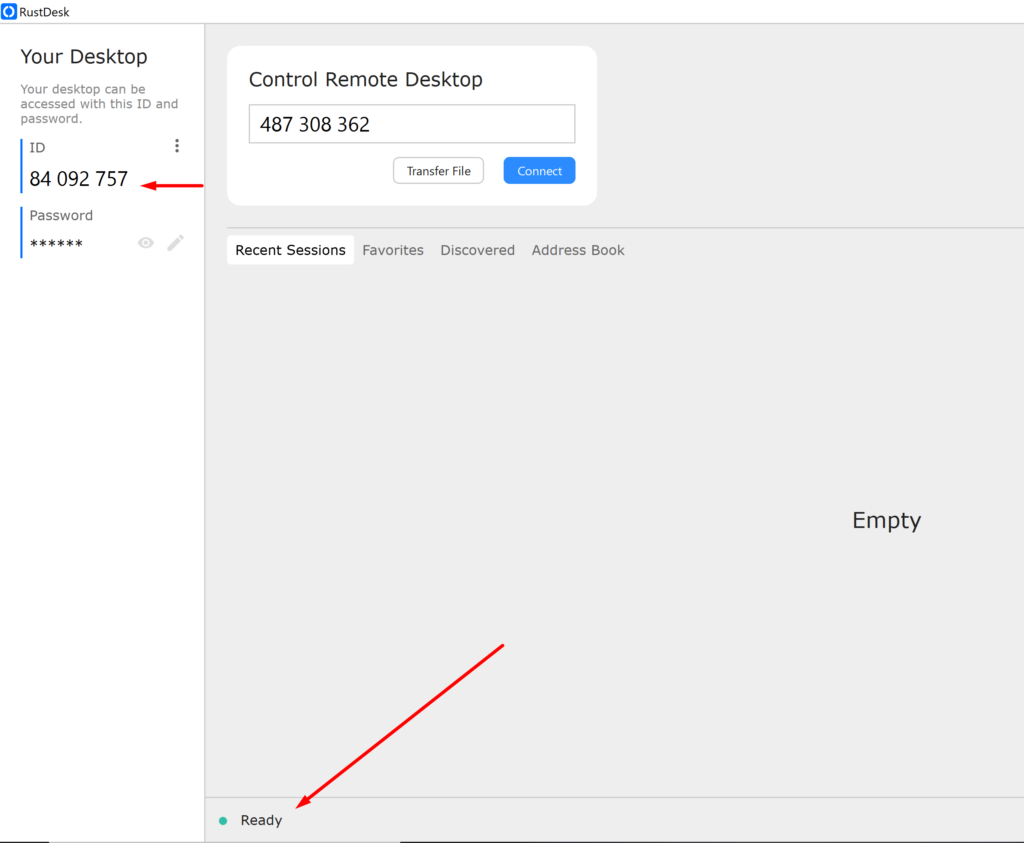The width and height of the screenshot is (1024, 843).
Task: Reveal the password with the eye icon
Action: click(x=146, y=243)
